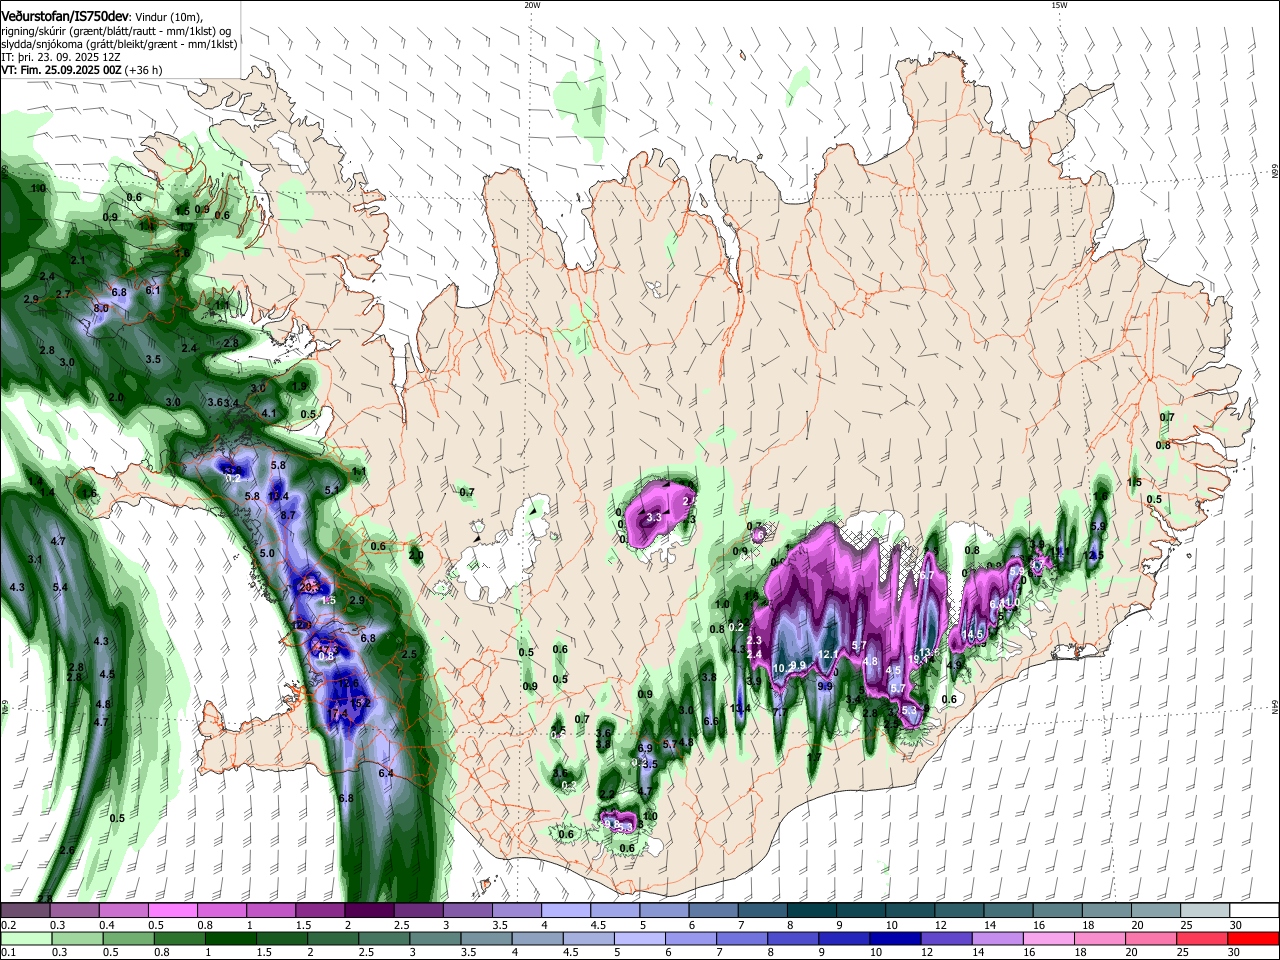1280x960 pixels.
Task: Click the 6.6 precipitation value
Action: click(x=711, y=721)
